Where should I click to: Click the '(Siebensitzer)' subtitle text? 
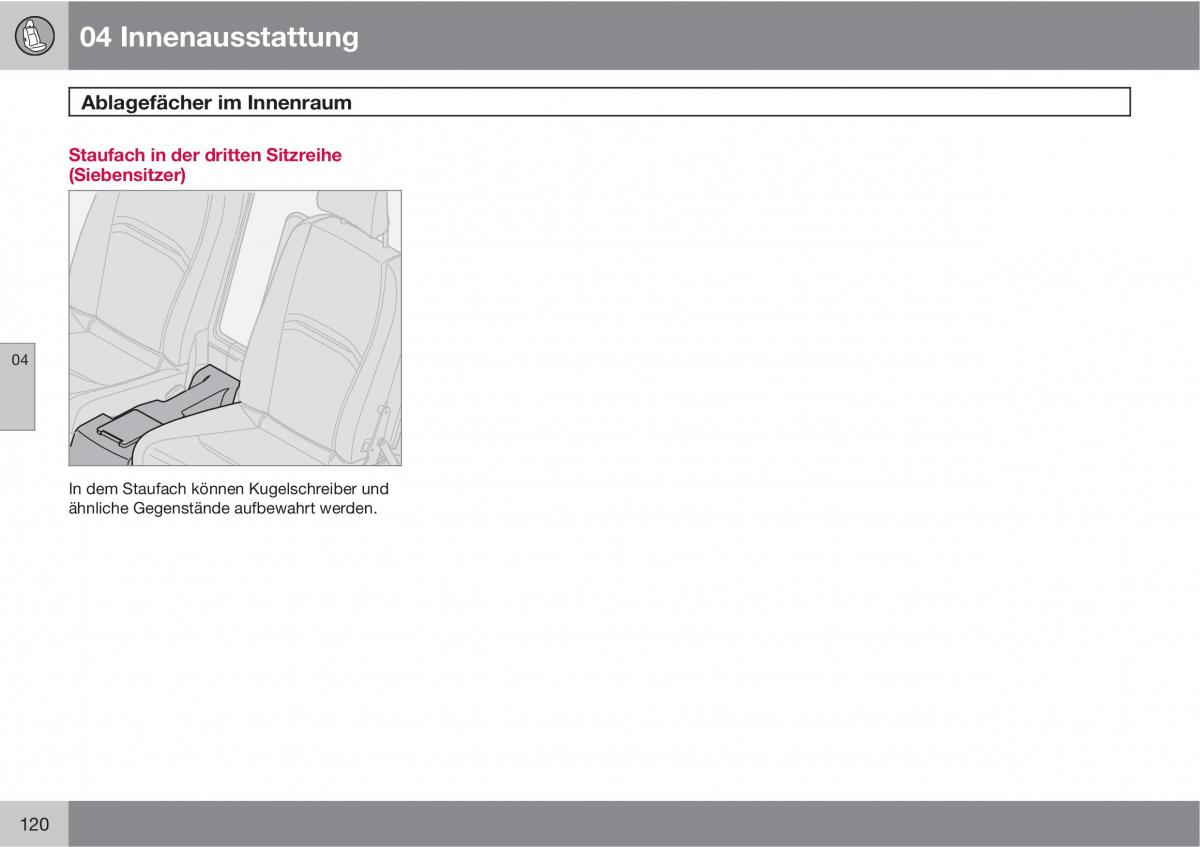pyautogui.click(x=127, y=174)
